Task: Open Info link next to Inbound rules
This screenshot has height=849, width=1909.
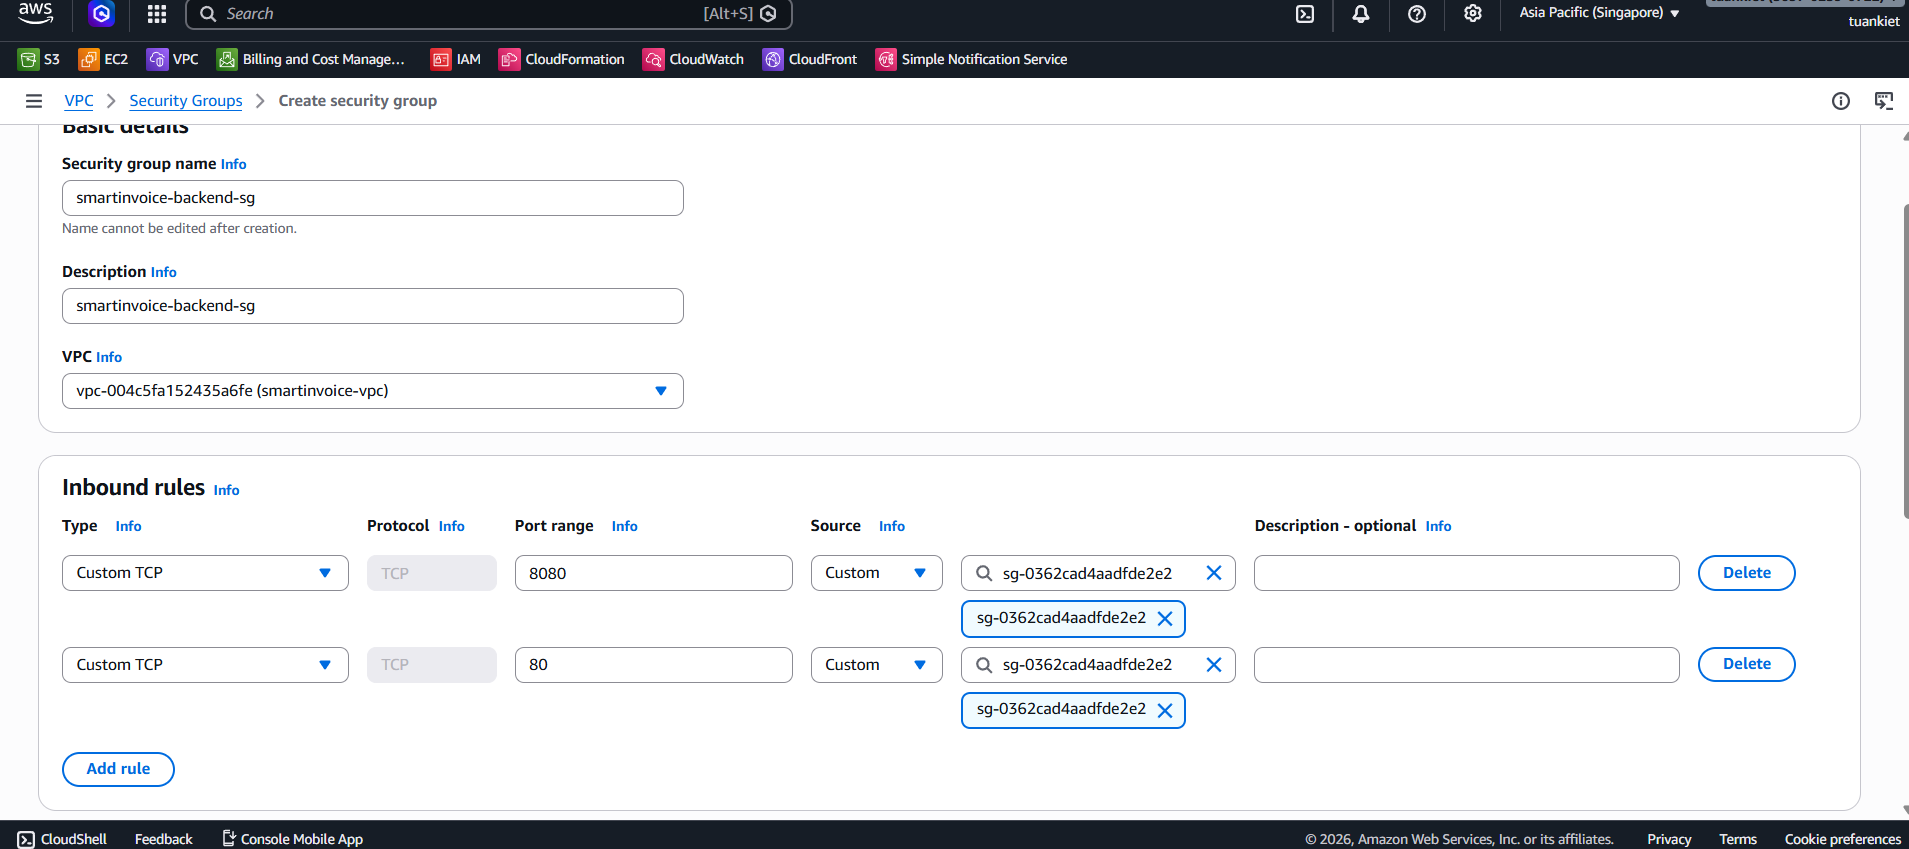Action: [226, 490]
